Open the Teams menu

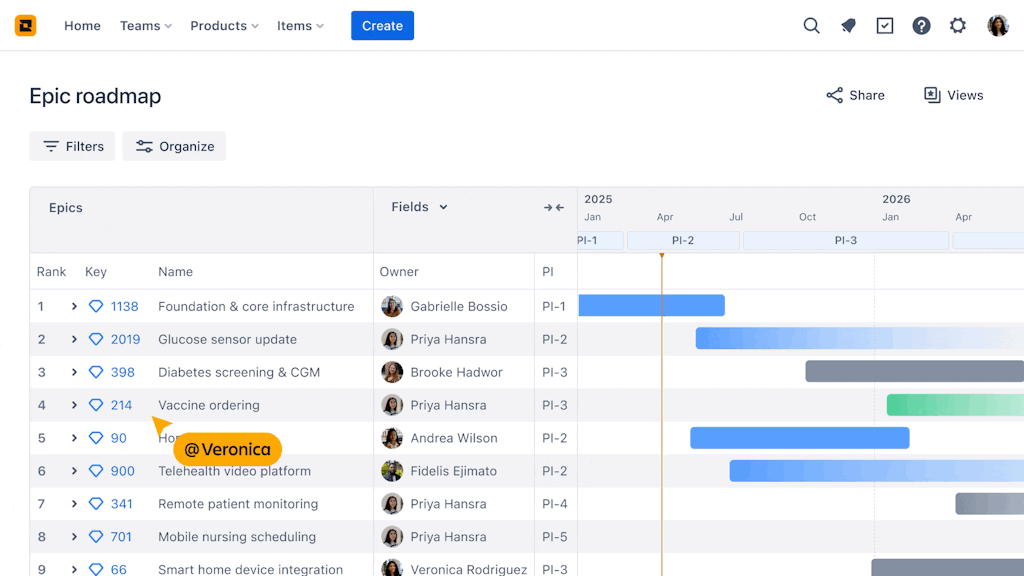coord(145,26)
